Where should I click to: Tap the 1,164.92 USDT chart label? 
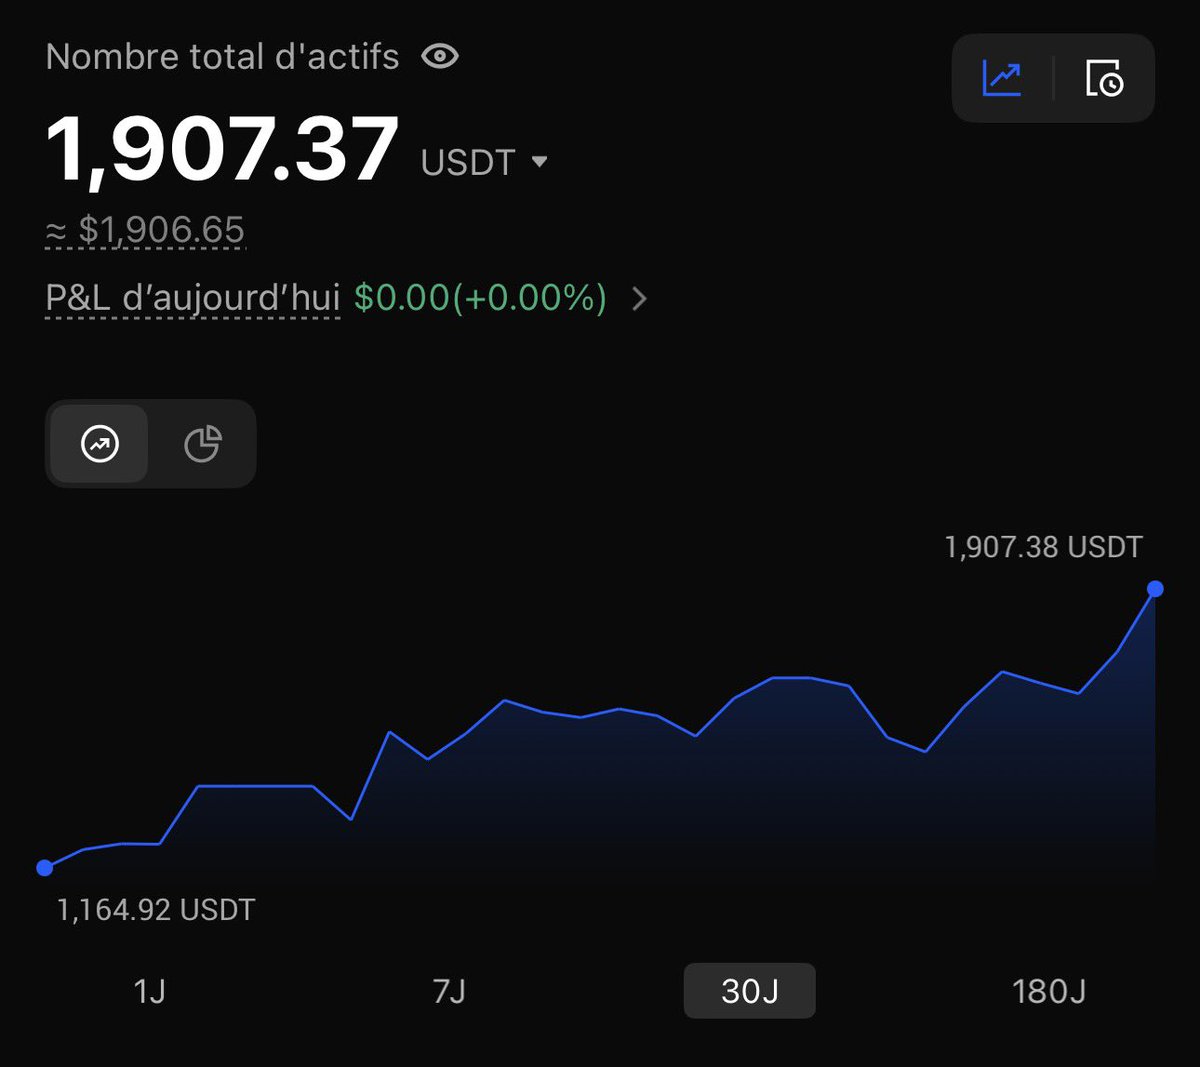(156, 910)
